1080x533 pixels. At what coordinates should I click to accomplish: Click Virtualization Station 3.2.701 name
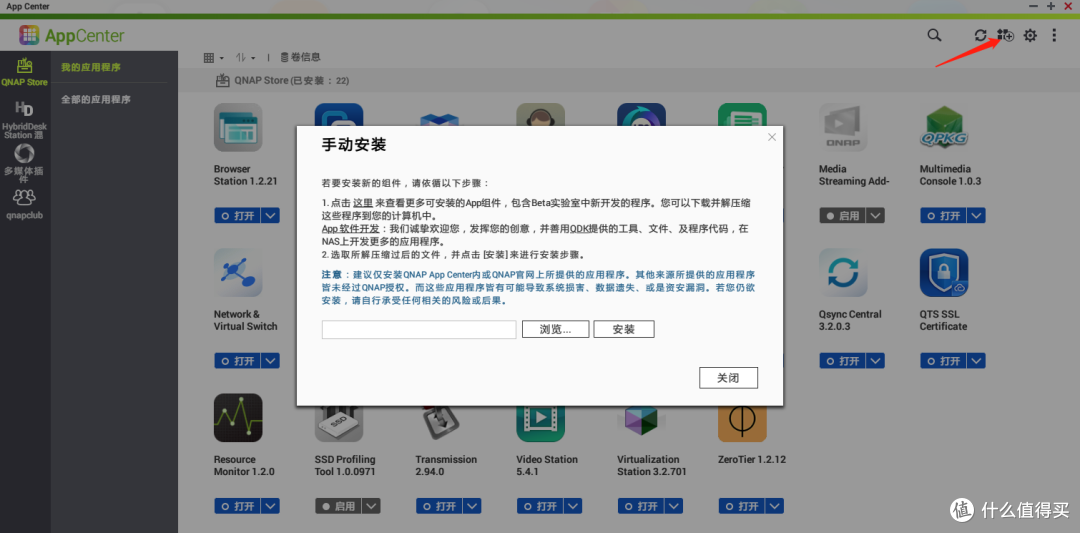(652, 466)
